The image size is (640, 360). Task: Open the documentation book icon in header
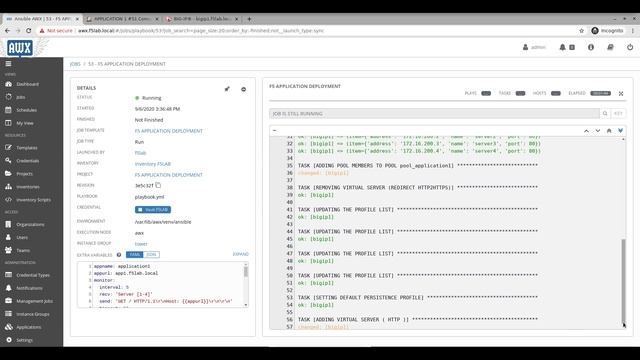pos(610,47)
